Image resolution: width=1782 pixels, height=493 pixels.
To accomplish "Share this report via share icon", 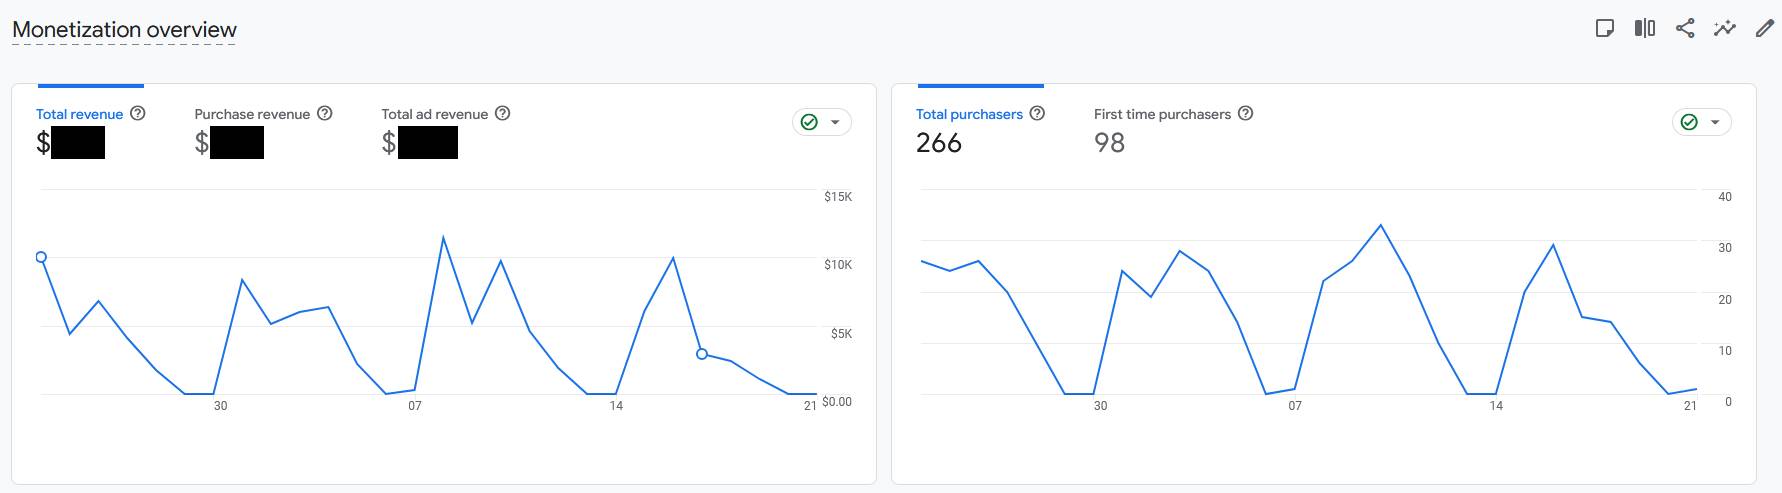I will point(1685,28).
